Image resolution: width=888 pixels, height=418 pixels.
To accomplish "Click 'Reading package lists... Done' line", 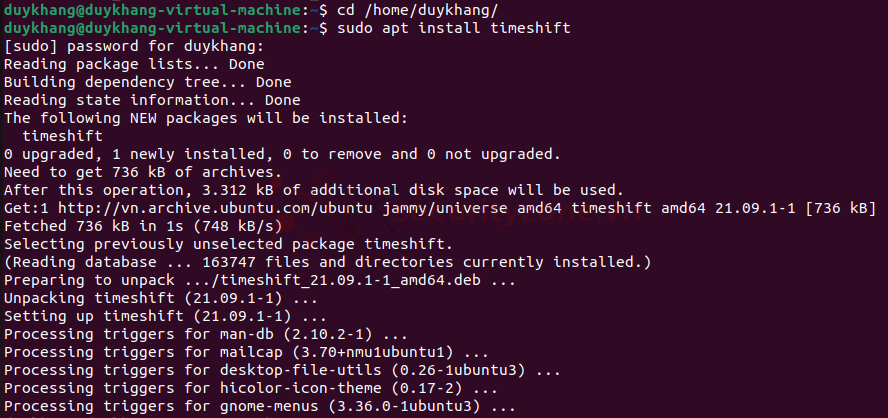I will pos(134,65).
